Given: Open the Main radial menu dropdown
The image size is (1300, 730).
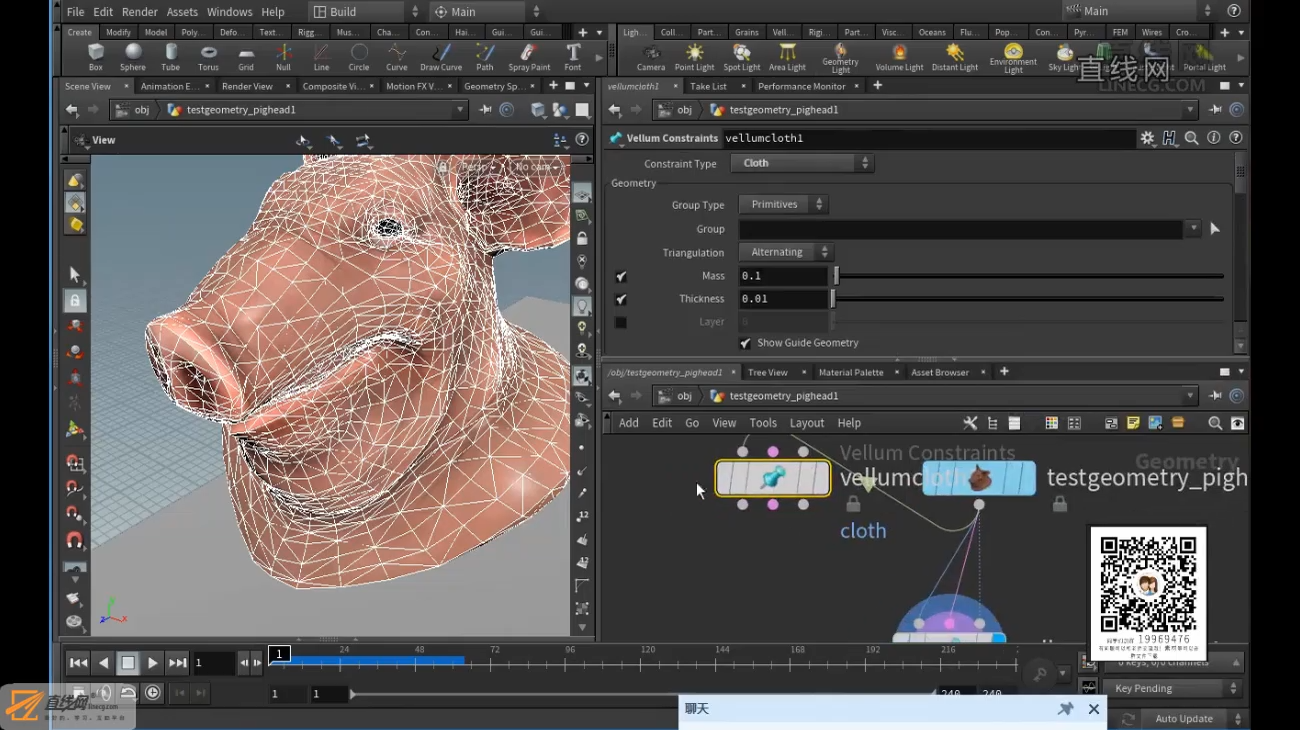Looking at the screenshot, I should pyautogui.click(x=487, y=11).
